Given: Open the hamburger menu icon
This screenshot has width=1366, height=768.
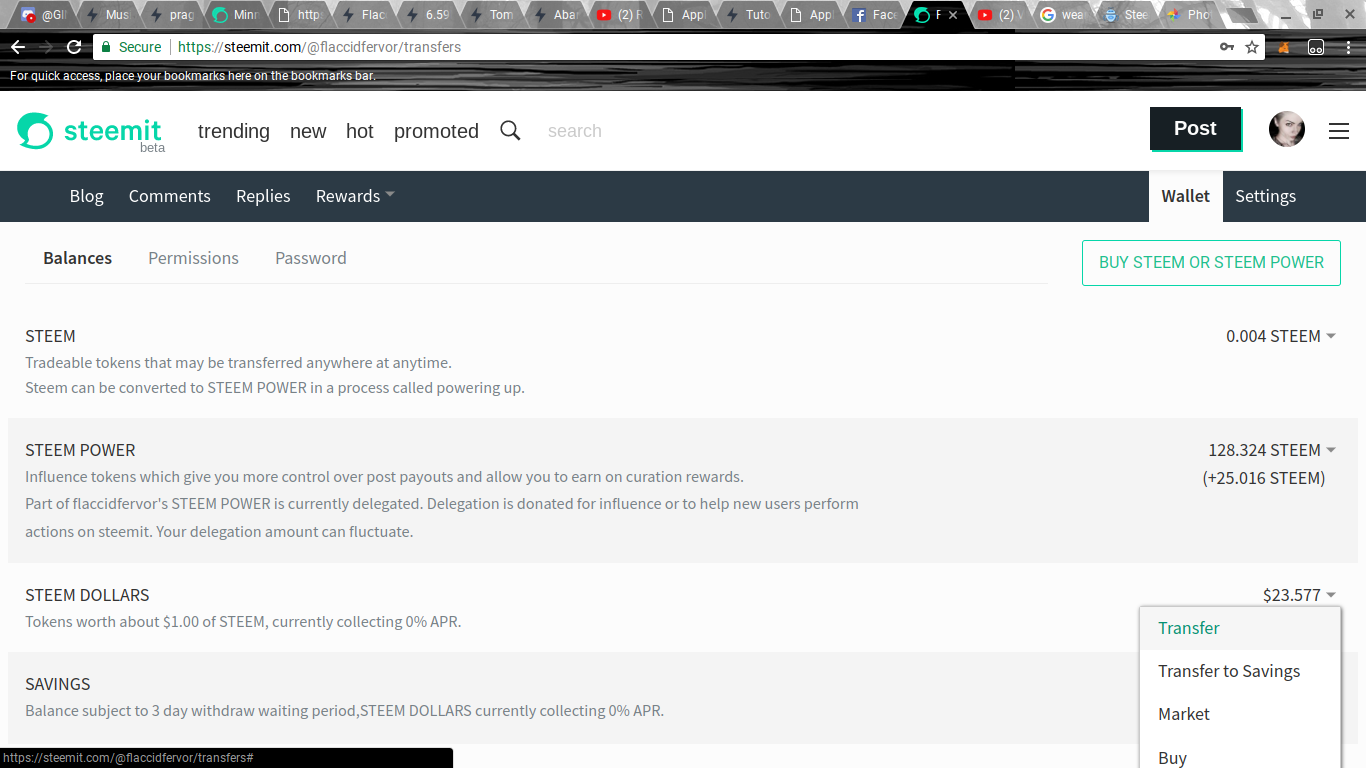Looking at the screenshot, I should (1339, 131).
